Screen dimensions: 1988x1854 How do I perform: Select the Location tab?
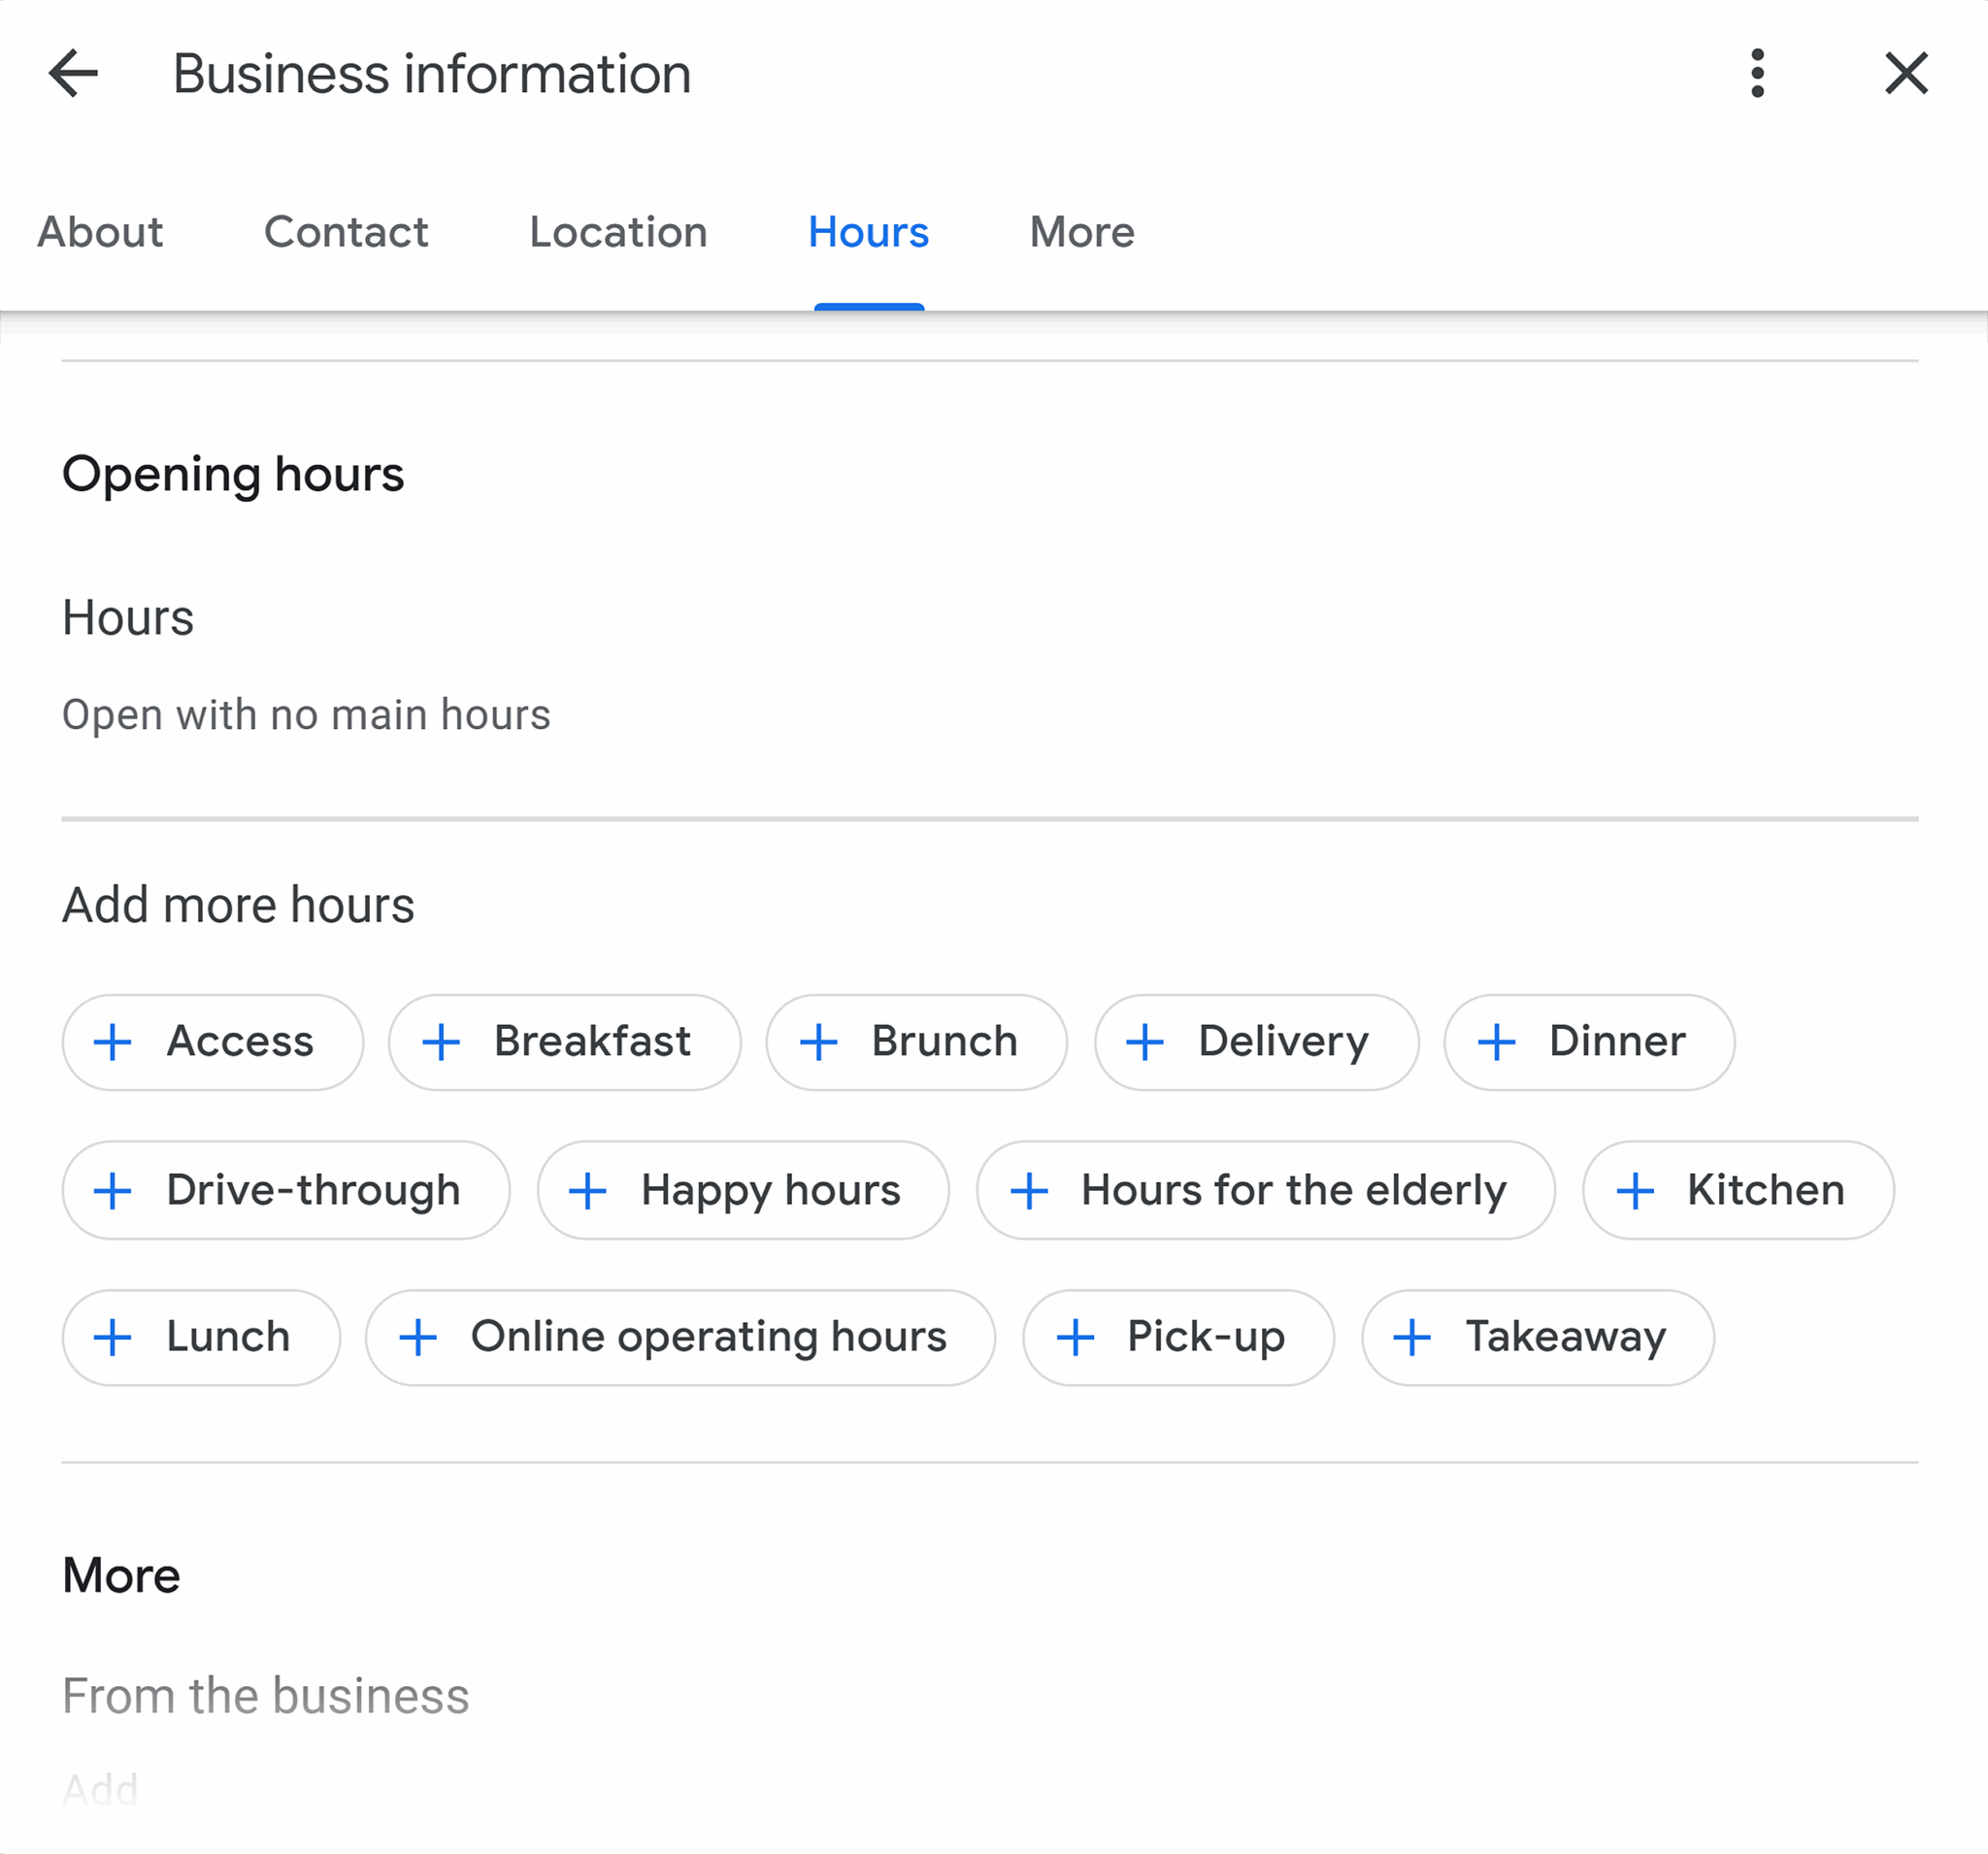tap(618, 232)
